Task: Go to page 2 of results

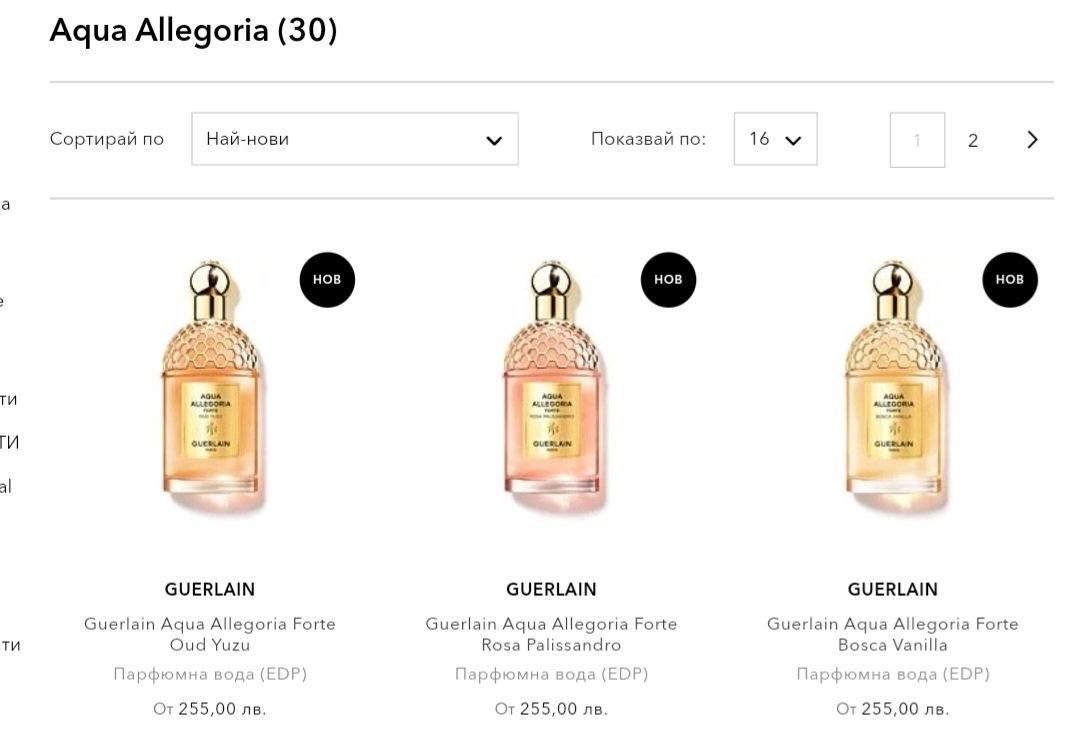Action: [972, 140]
